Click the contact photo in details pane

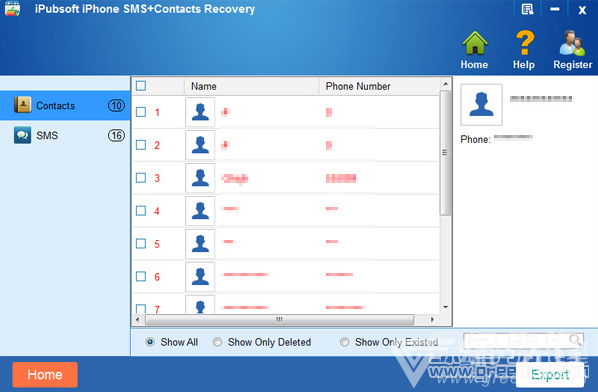click(481, 104)
